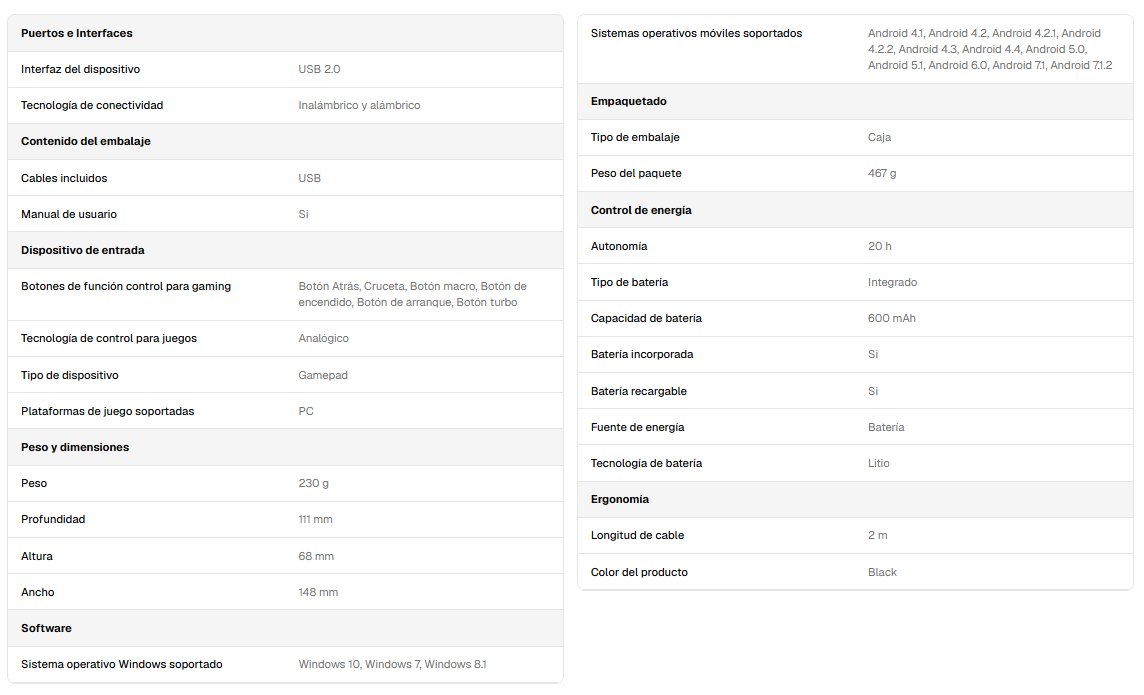The height and width of the screenshot is (695, 1144).
Task: Select the 230 g weight value
Action: pos(313,484)
